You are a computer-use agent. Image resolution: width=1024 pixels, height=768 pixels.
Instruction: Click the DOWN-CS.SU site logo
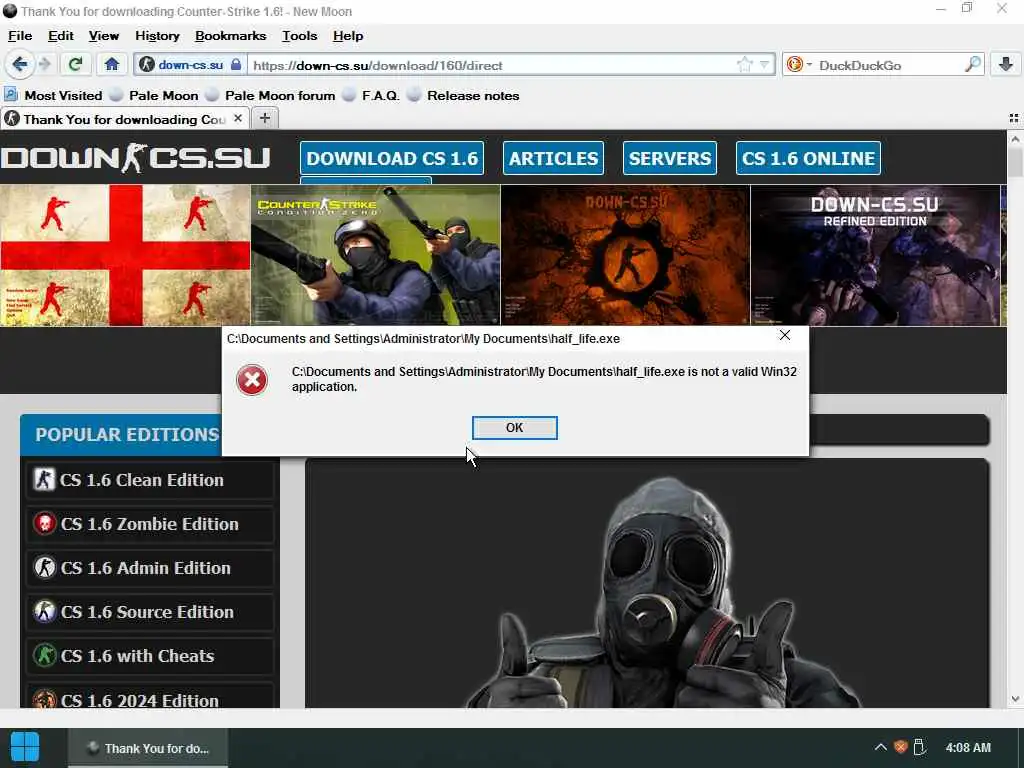[x=135, y=158]
